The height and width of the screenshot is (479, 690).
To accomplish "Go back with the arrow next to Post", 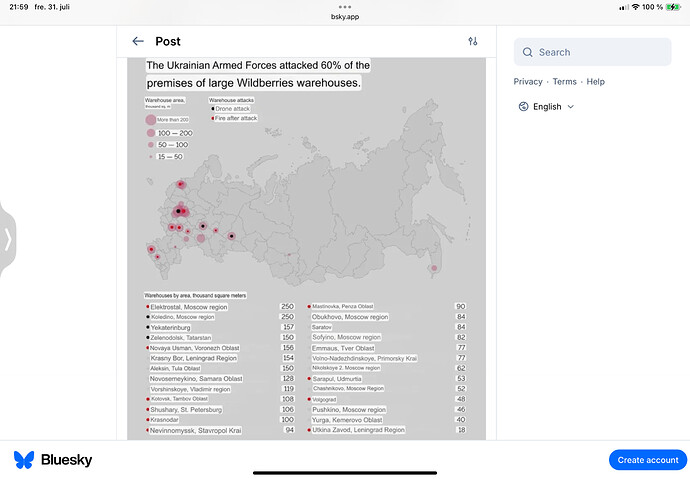I will point(138,41).
